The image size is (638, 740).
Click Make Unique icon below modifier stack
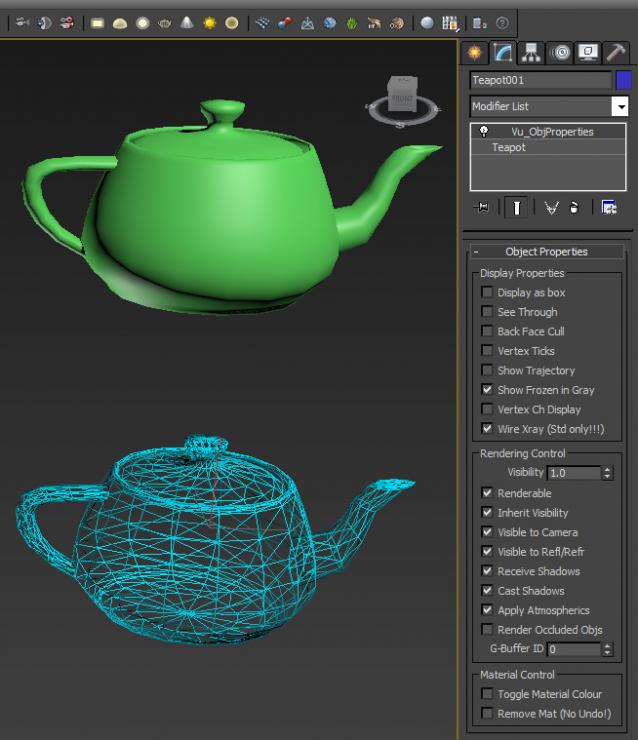[551, 207]
